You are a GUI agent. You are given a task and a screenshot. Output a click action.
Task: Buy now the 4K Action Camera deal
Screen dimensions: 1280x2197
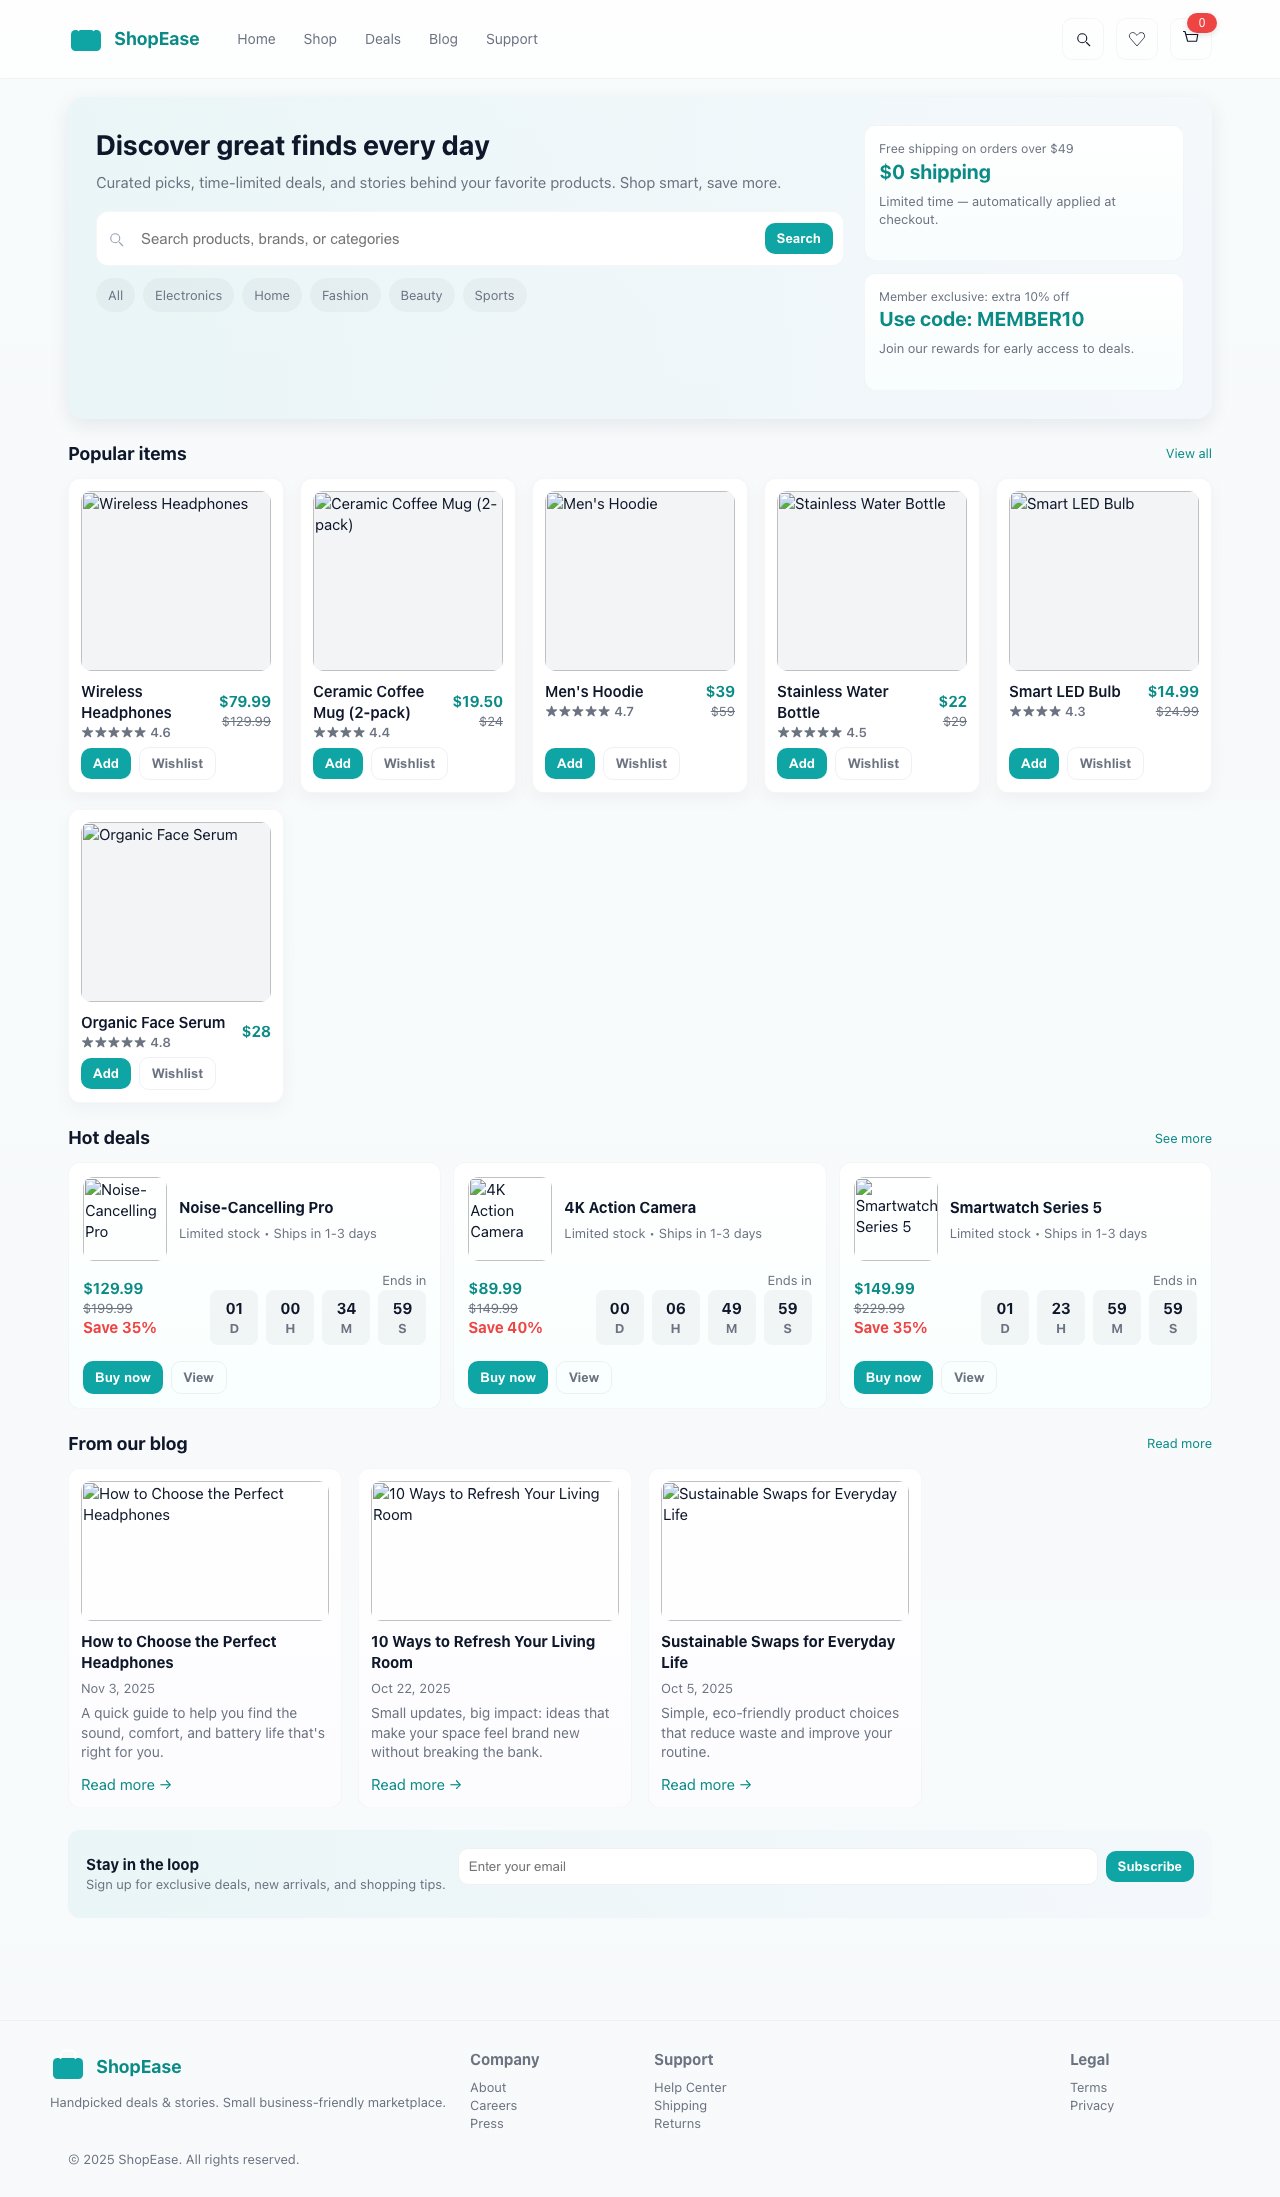[x=507, y=1377]
